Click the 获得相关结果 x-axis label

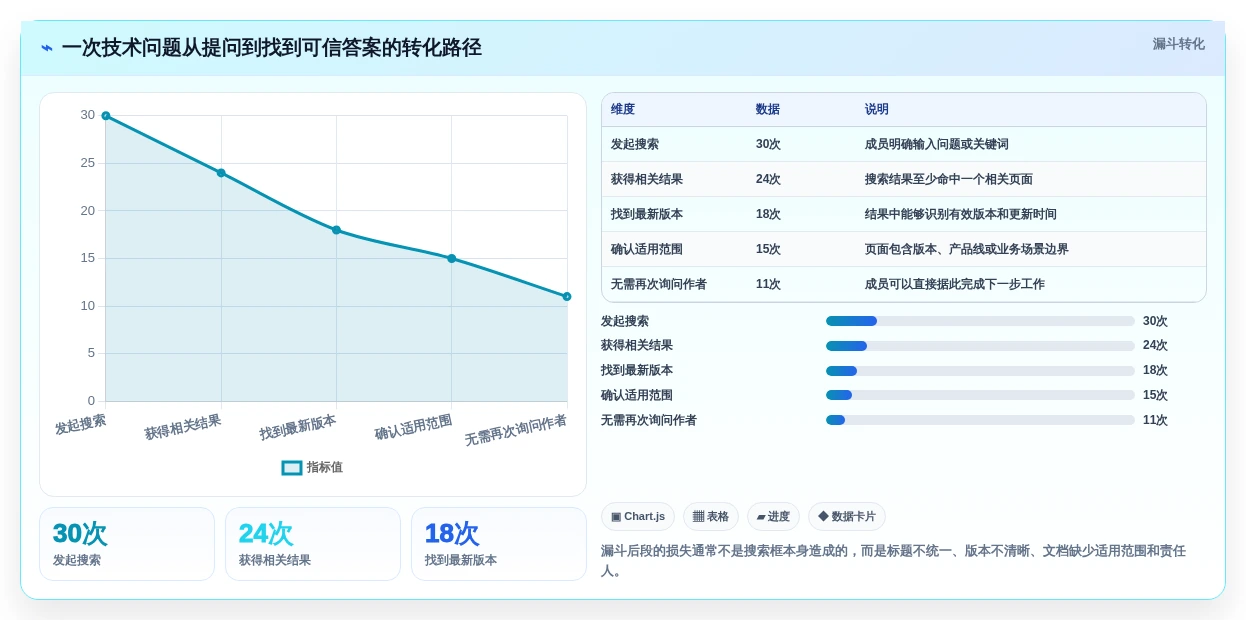tap(182, 427)
